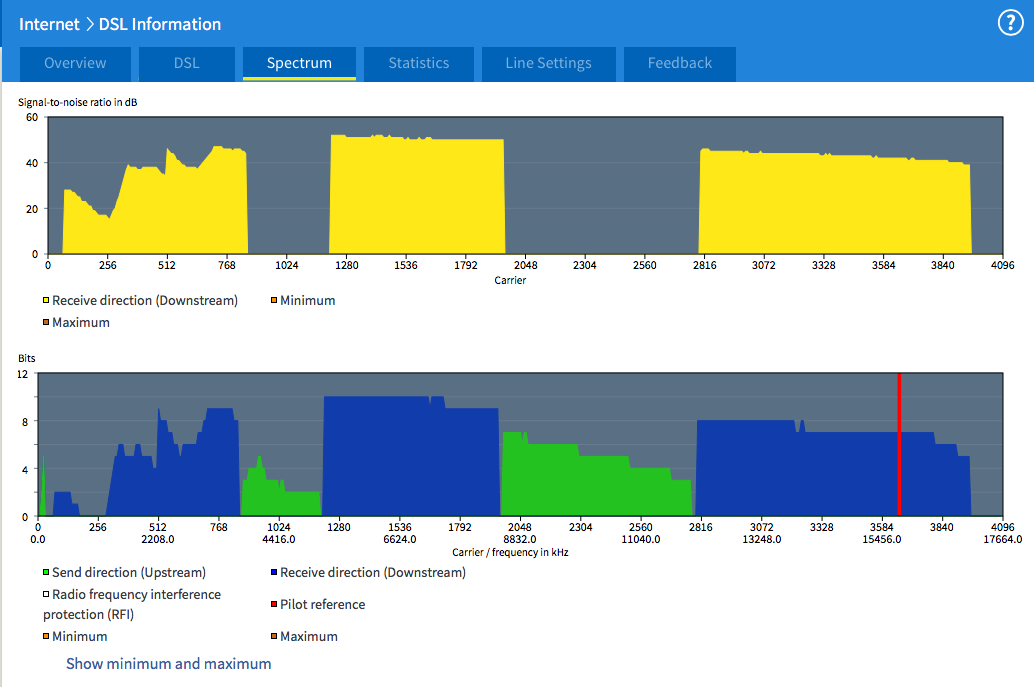Open the DSL tab
This screenshot has width=1034, height=687.
[186, 63]
